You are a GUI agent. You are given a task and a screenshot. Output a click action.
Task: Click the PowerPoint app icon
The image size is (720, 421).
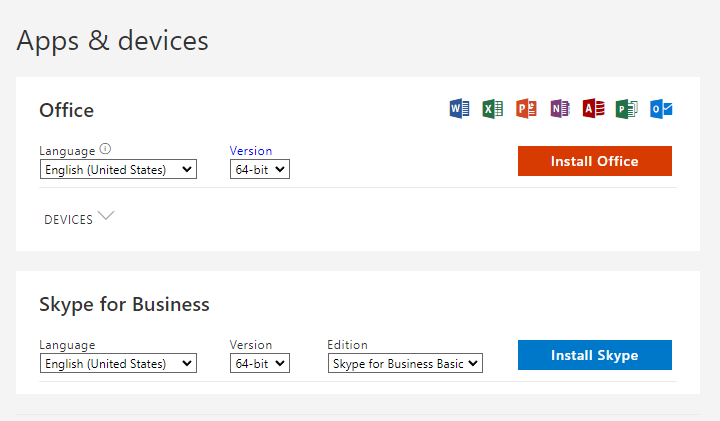(526, 109)
